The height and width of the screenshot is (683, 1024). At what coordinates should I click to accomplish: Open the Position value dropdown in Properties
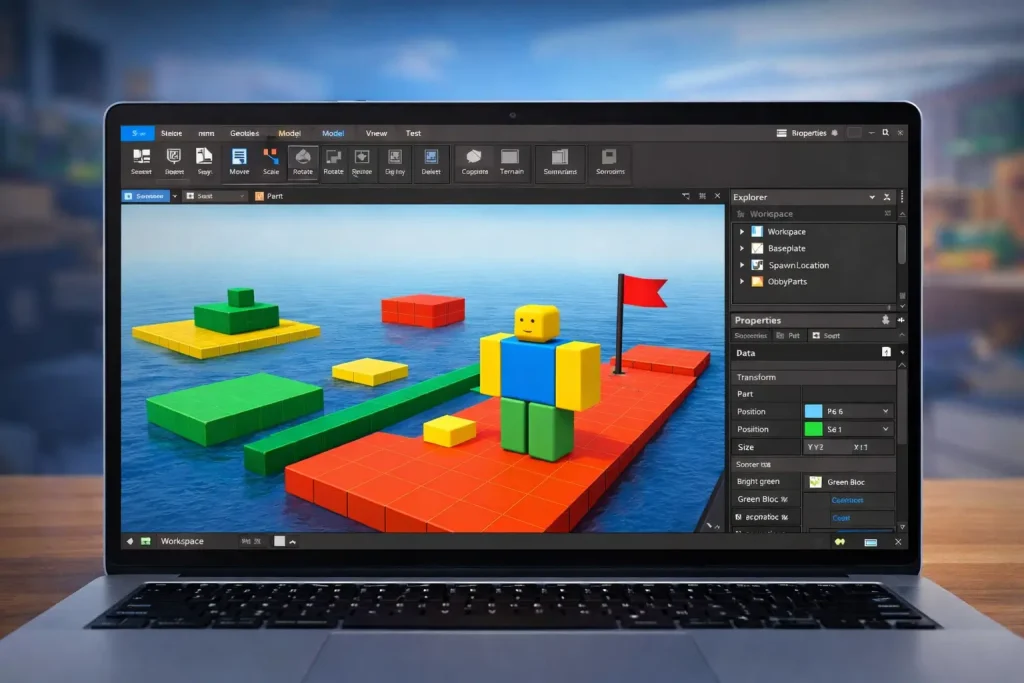coord(885,410)
